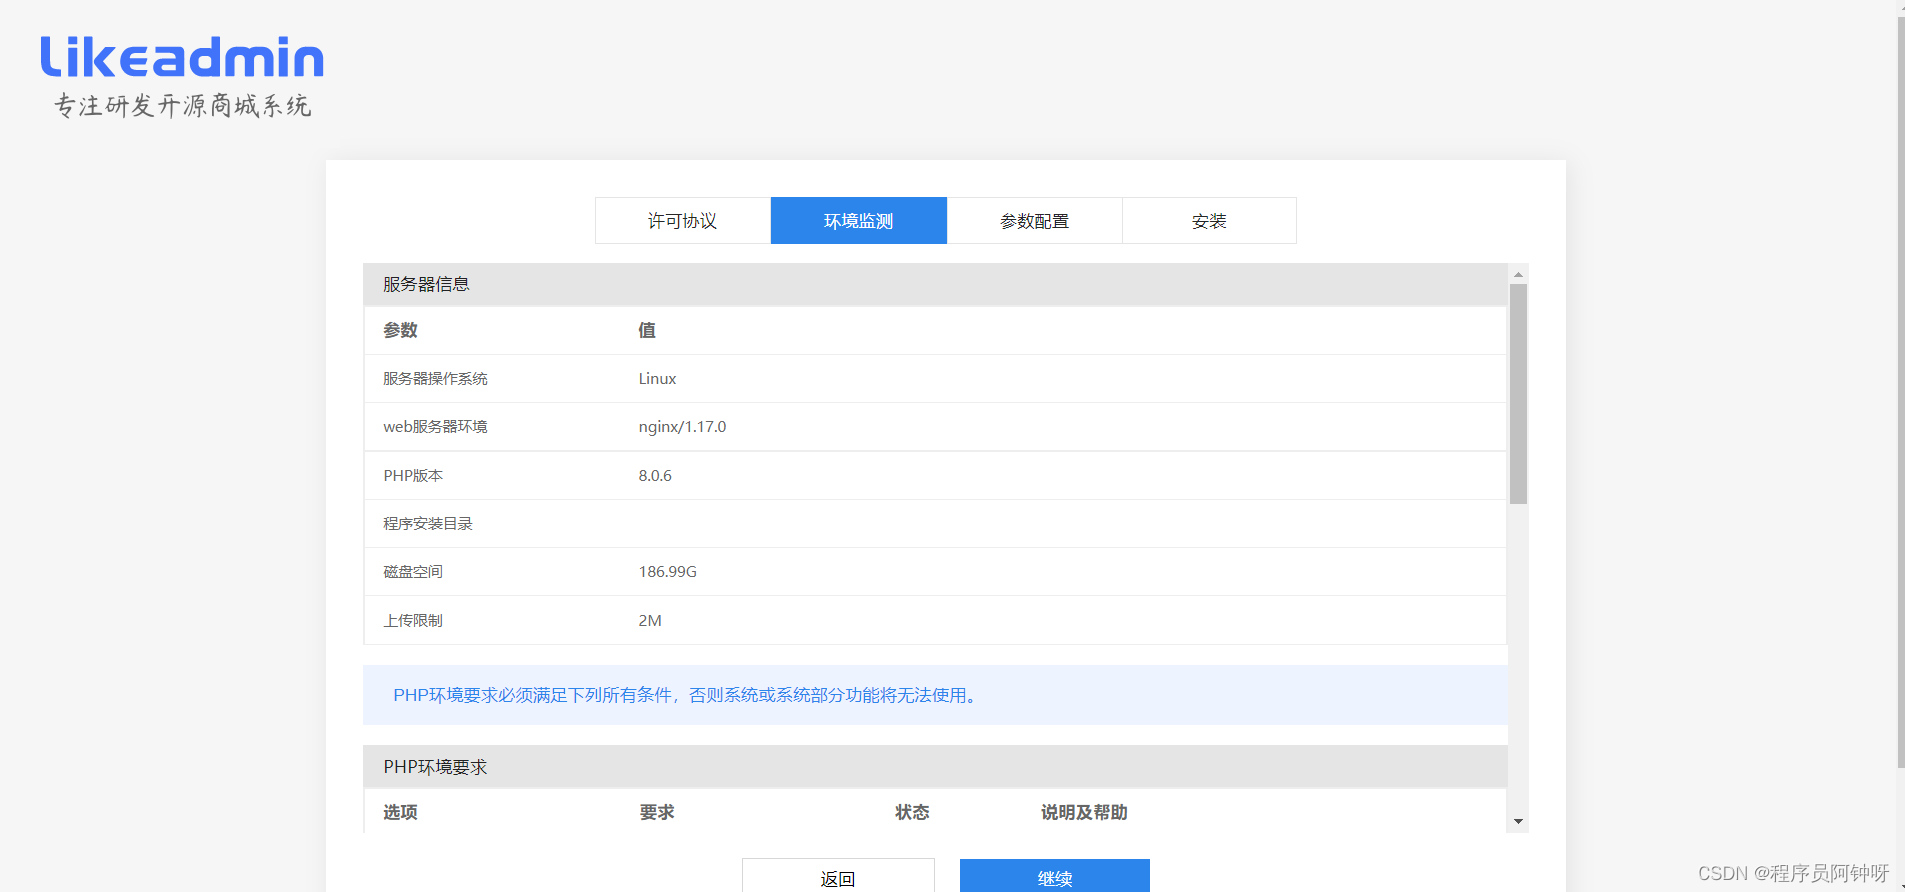This screenshot has height=892, width=1905.
Task: Click the 返回 button
Action: coord(838,877)
